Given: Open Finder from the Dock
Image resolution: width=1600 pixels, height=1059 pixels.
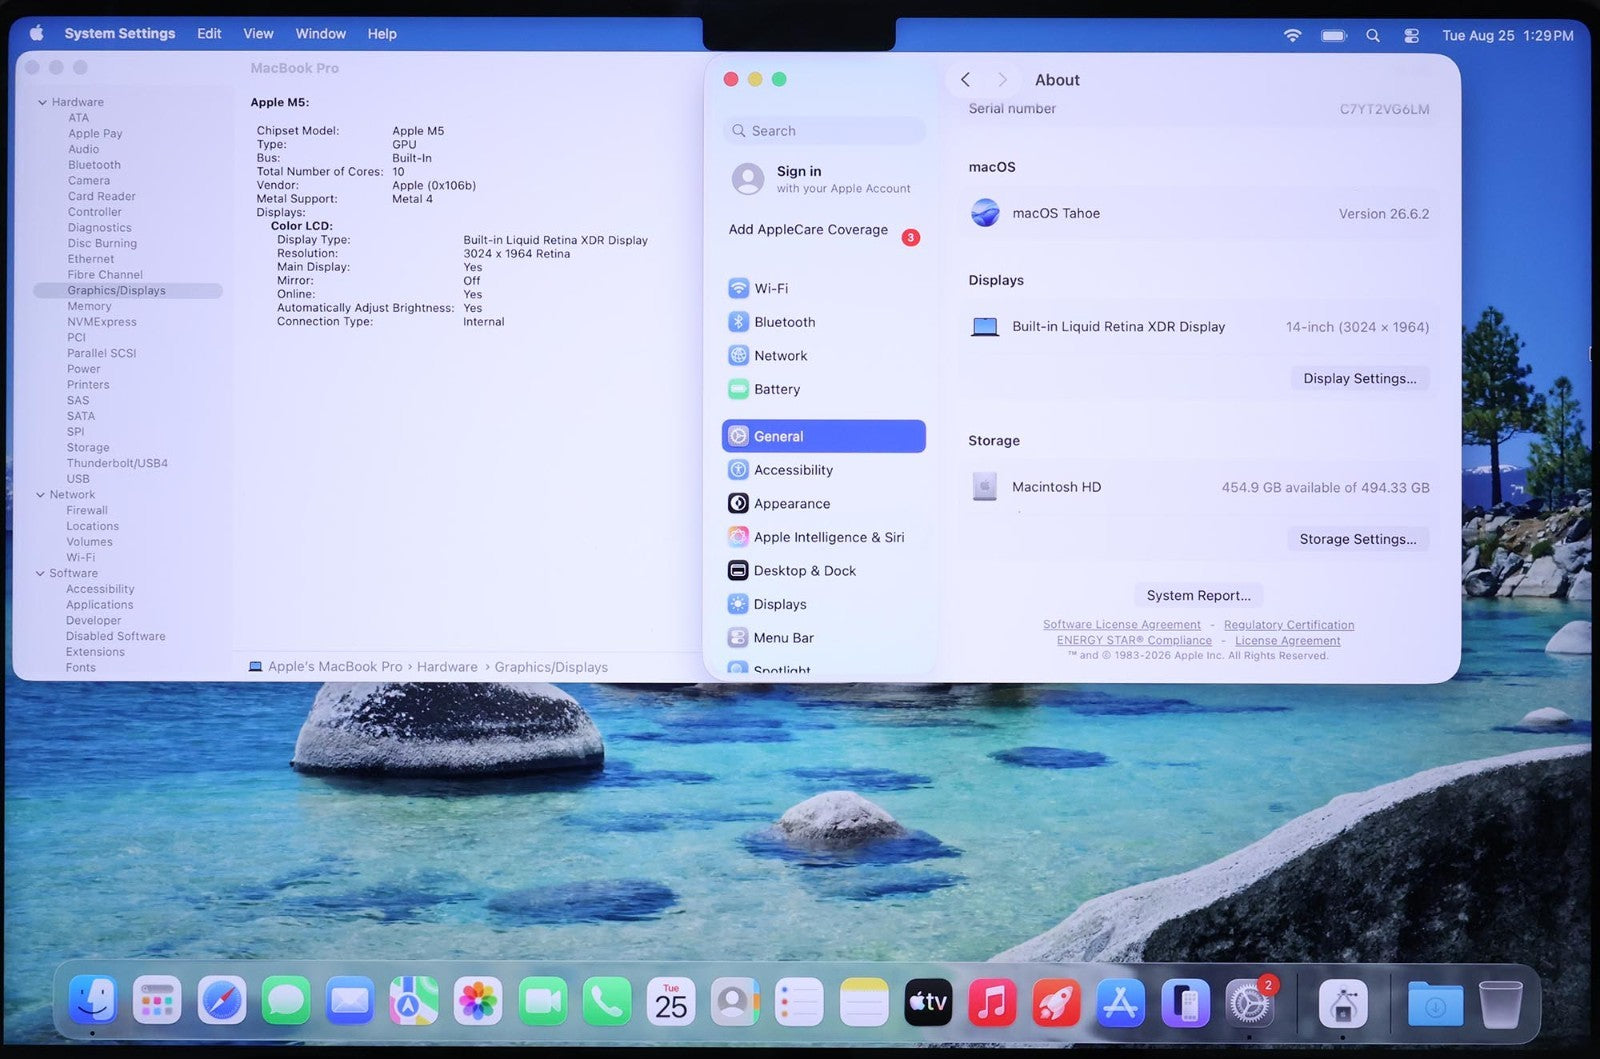Looking at the screenshot, I should pyautogui.click(x=93, y=1000).
